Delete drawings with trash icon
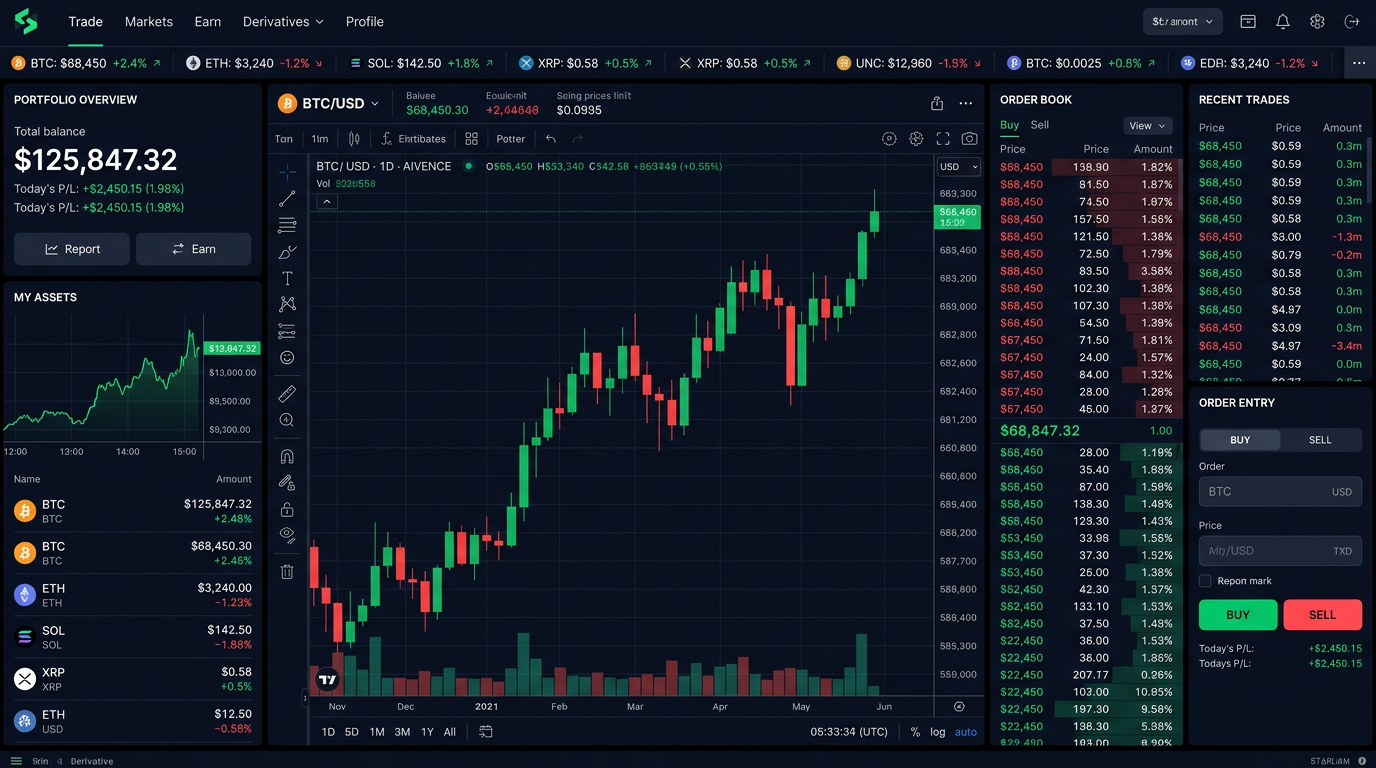 [x=287, y=572]
